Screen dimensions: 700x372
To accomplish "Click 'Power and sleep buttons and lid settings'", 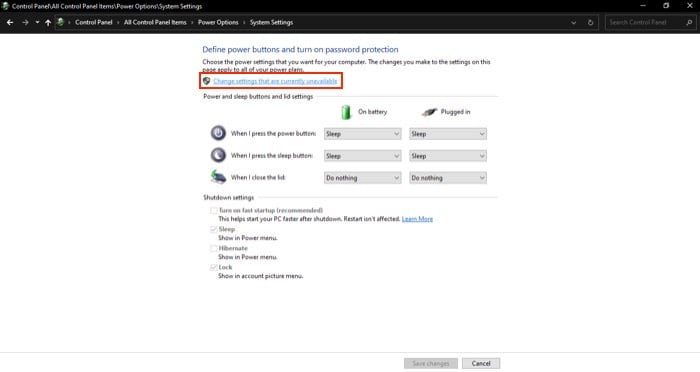I will (258, 96).
